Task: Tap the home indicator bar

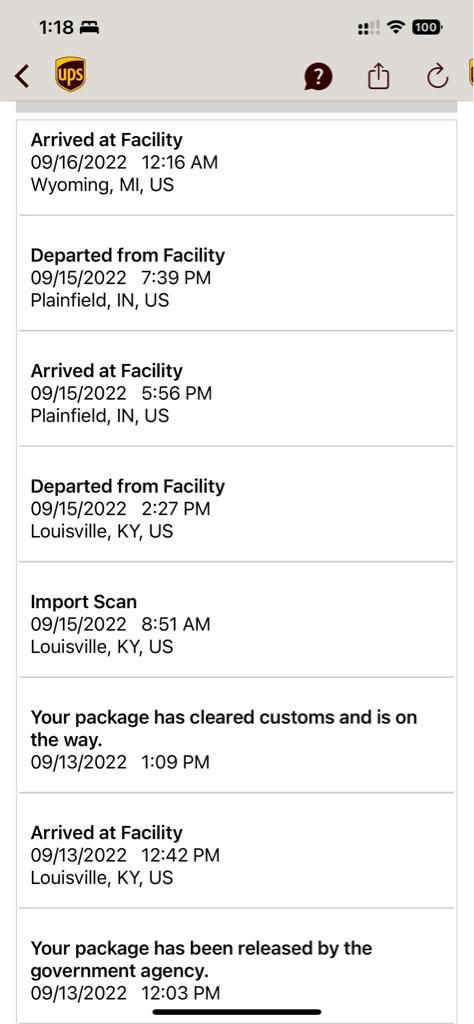Action: point(237,1012)
